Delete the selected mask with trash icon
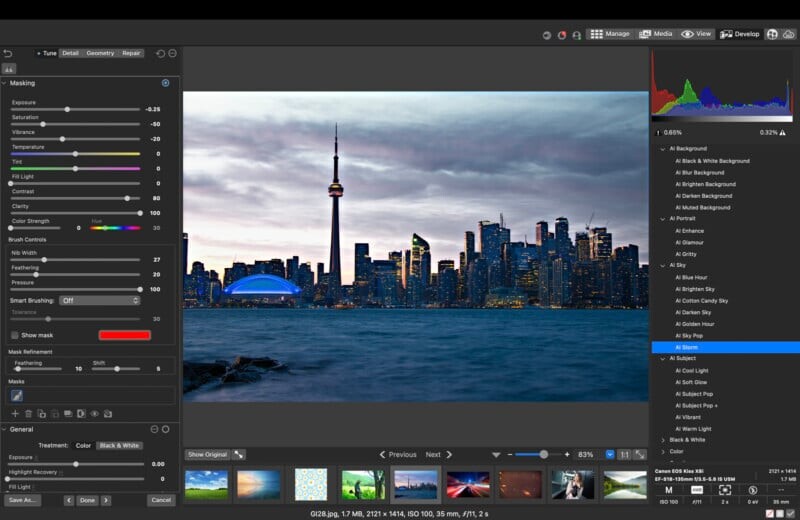The image size is (800, 520). [x=28, y=413]
